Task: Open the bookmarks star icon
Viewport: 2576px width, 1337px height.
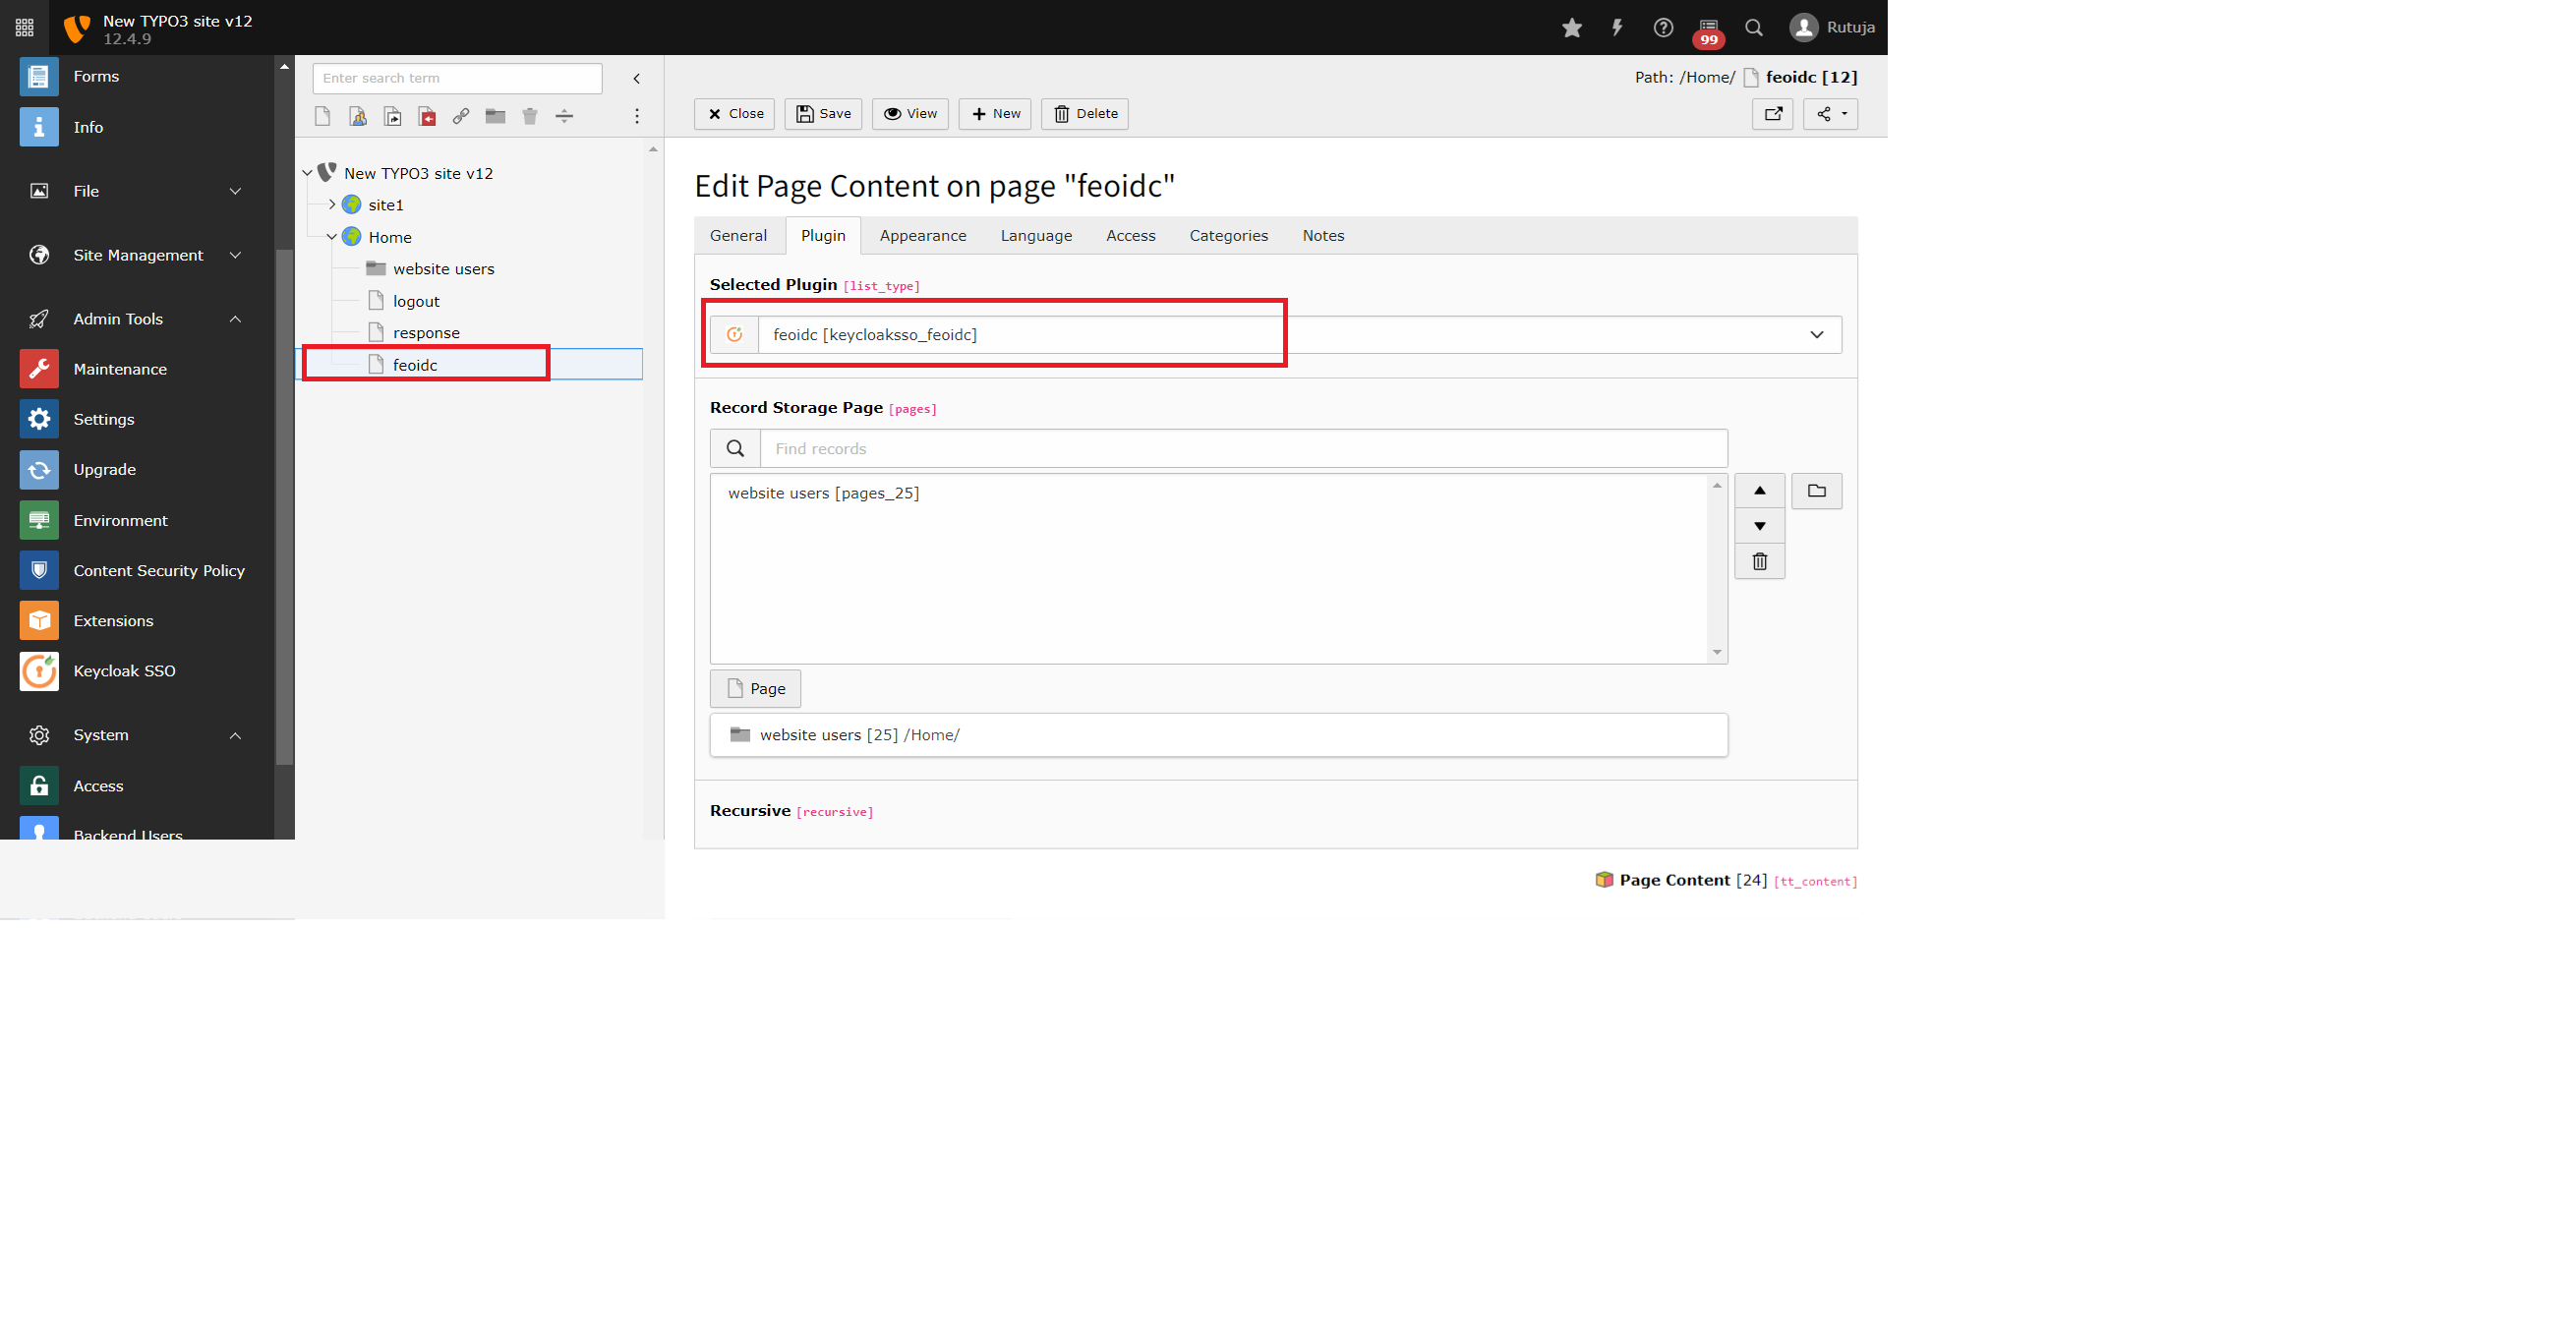Action: coord(1571,28)
